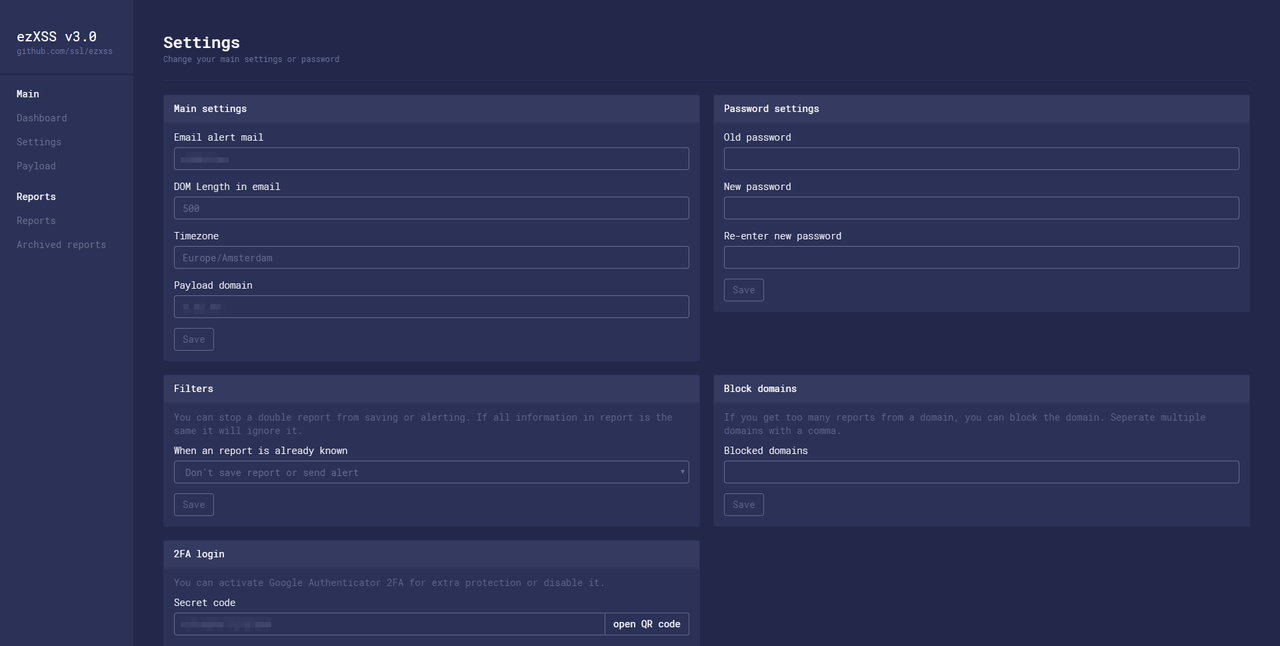Viewport: 1280px width, 646px height.
Task: Click the Old password field
Action: (x=981, y=159)
